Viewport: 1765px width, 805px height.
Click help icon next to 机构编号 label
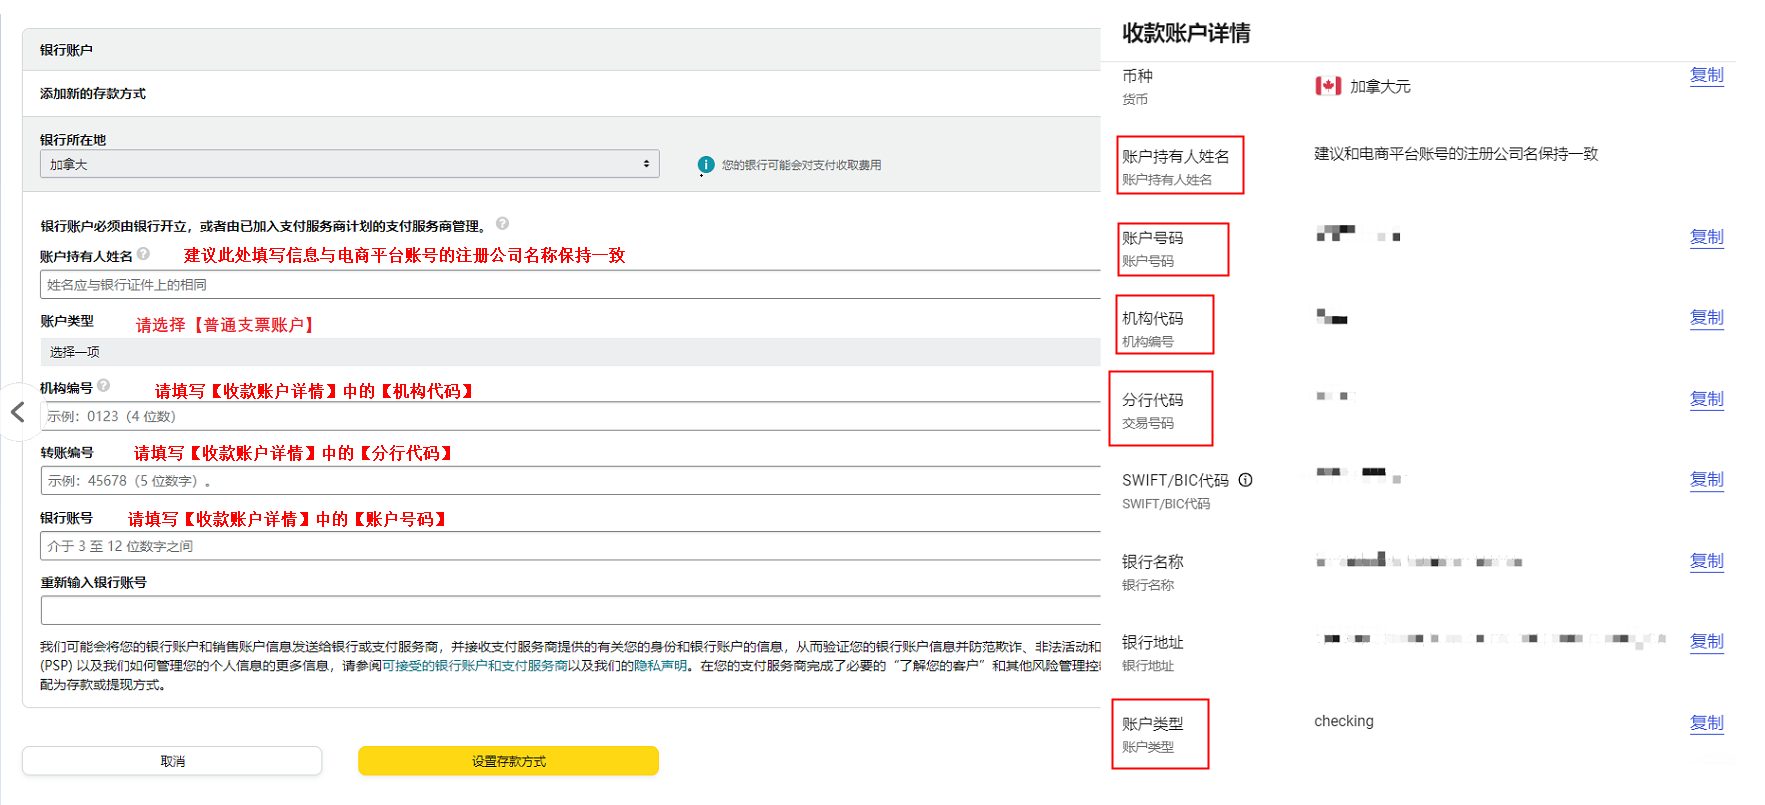(x=104, y=386)
